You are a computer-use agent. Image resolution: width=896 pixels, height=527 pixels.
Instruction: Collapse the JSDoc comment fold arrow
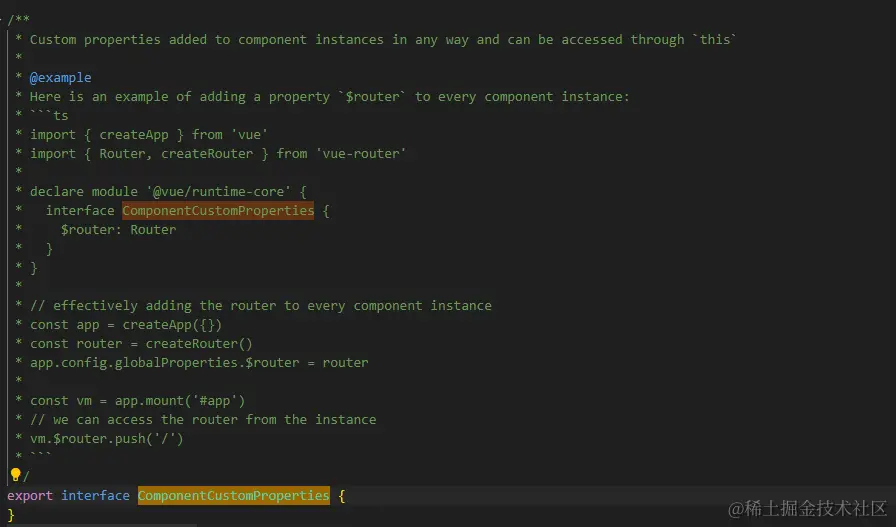click(2, 20)
